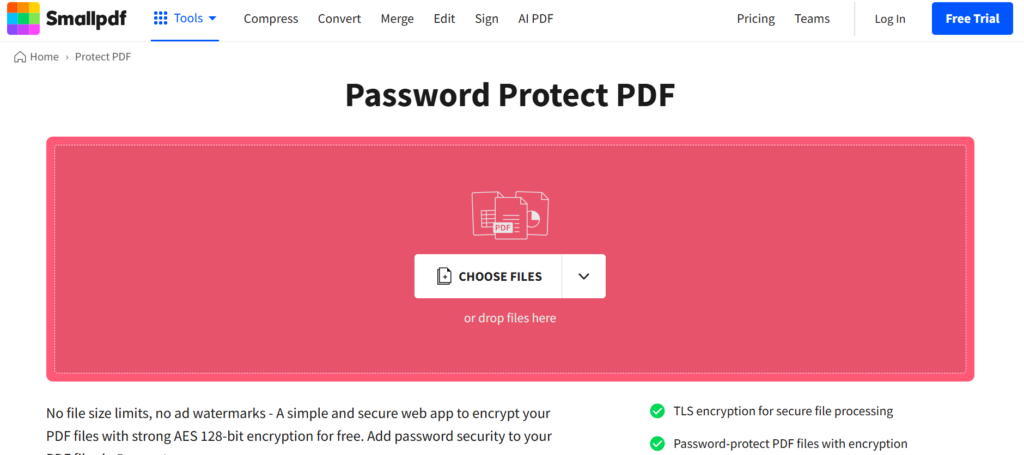This screenshot has width=1024, height=455.
Task: Expand the Tools dropdown arrow
Action: [x=212, y=19]
